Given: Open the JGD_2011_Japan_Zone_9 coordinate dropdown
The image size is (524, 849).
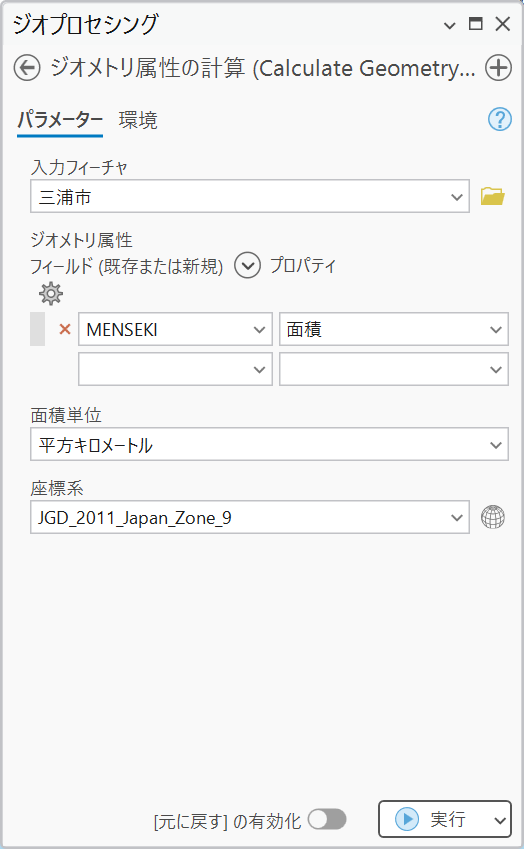Looking at the screenshot, I should tap(250, 517).
